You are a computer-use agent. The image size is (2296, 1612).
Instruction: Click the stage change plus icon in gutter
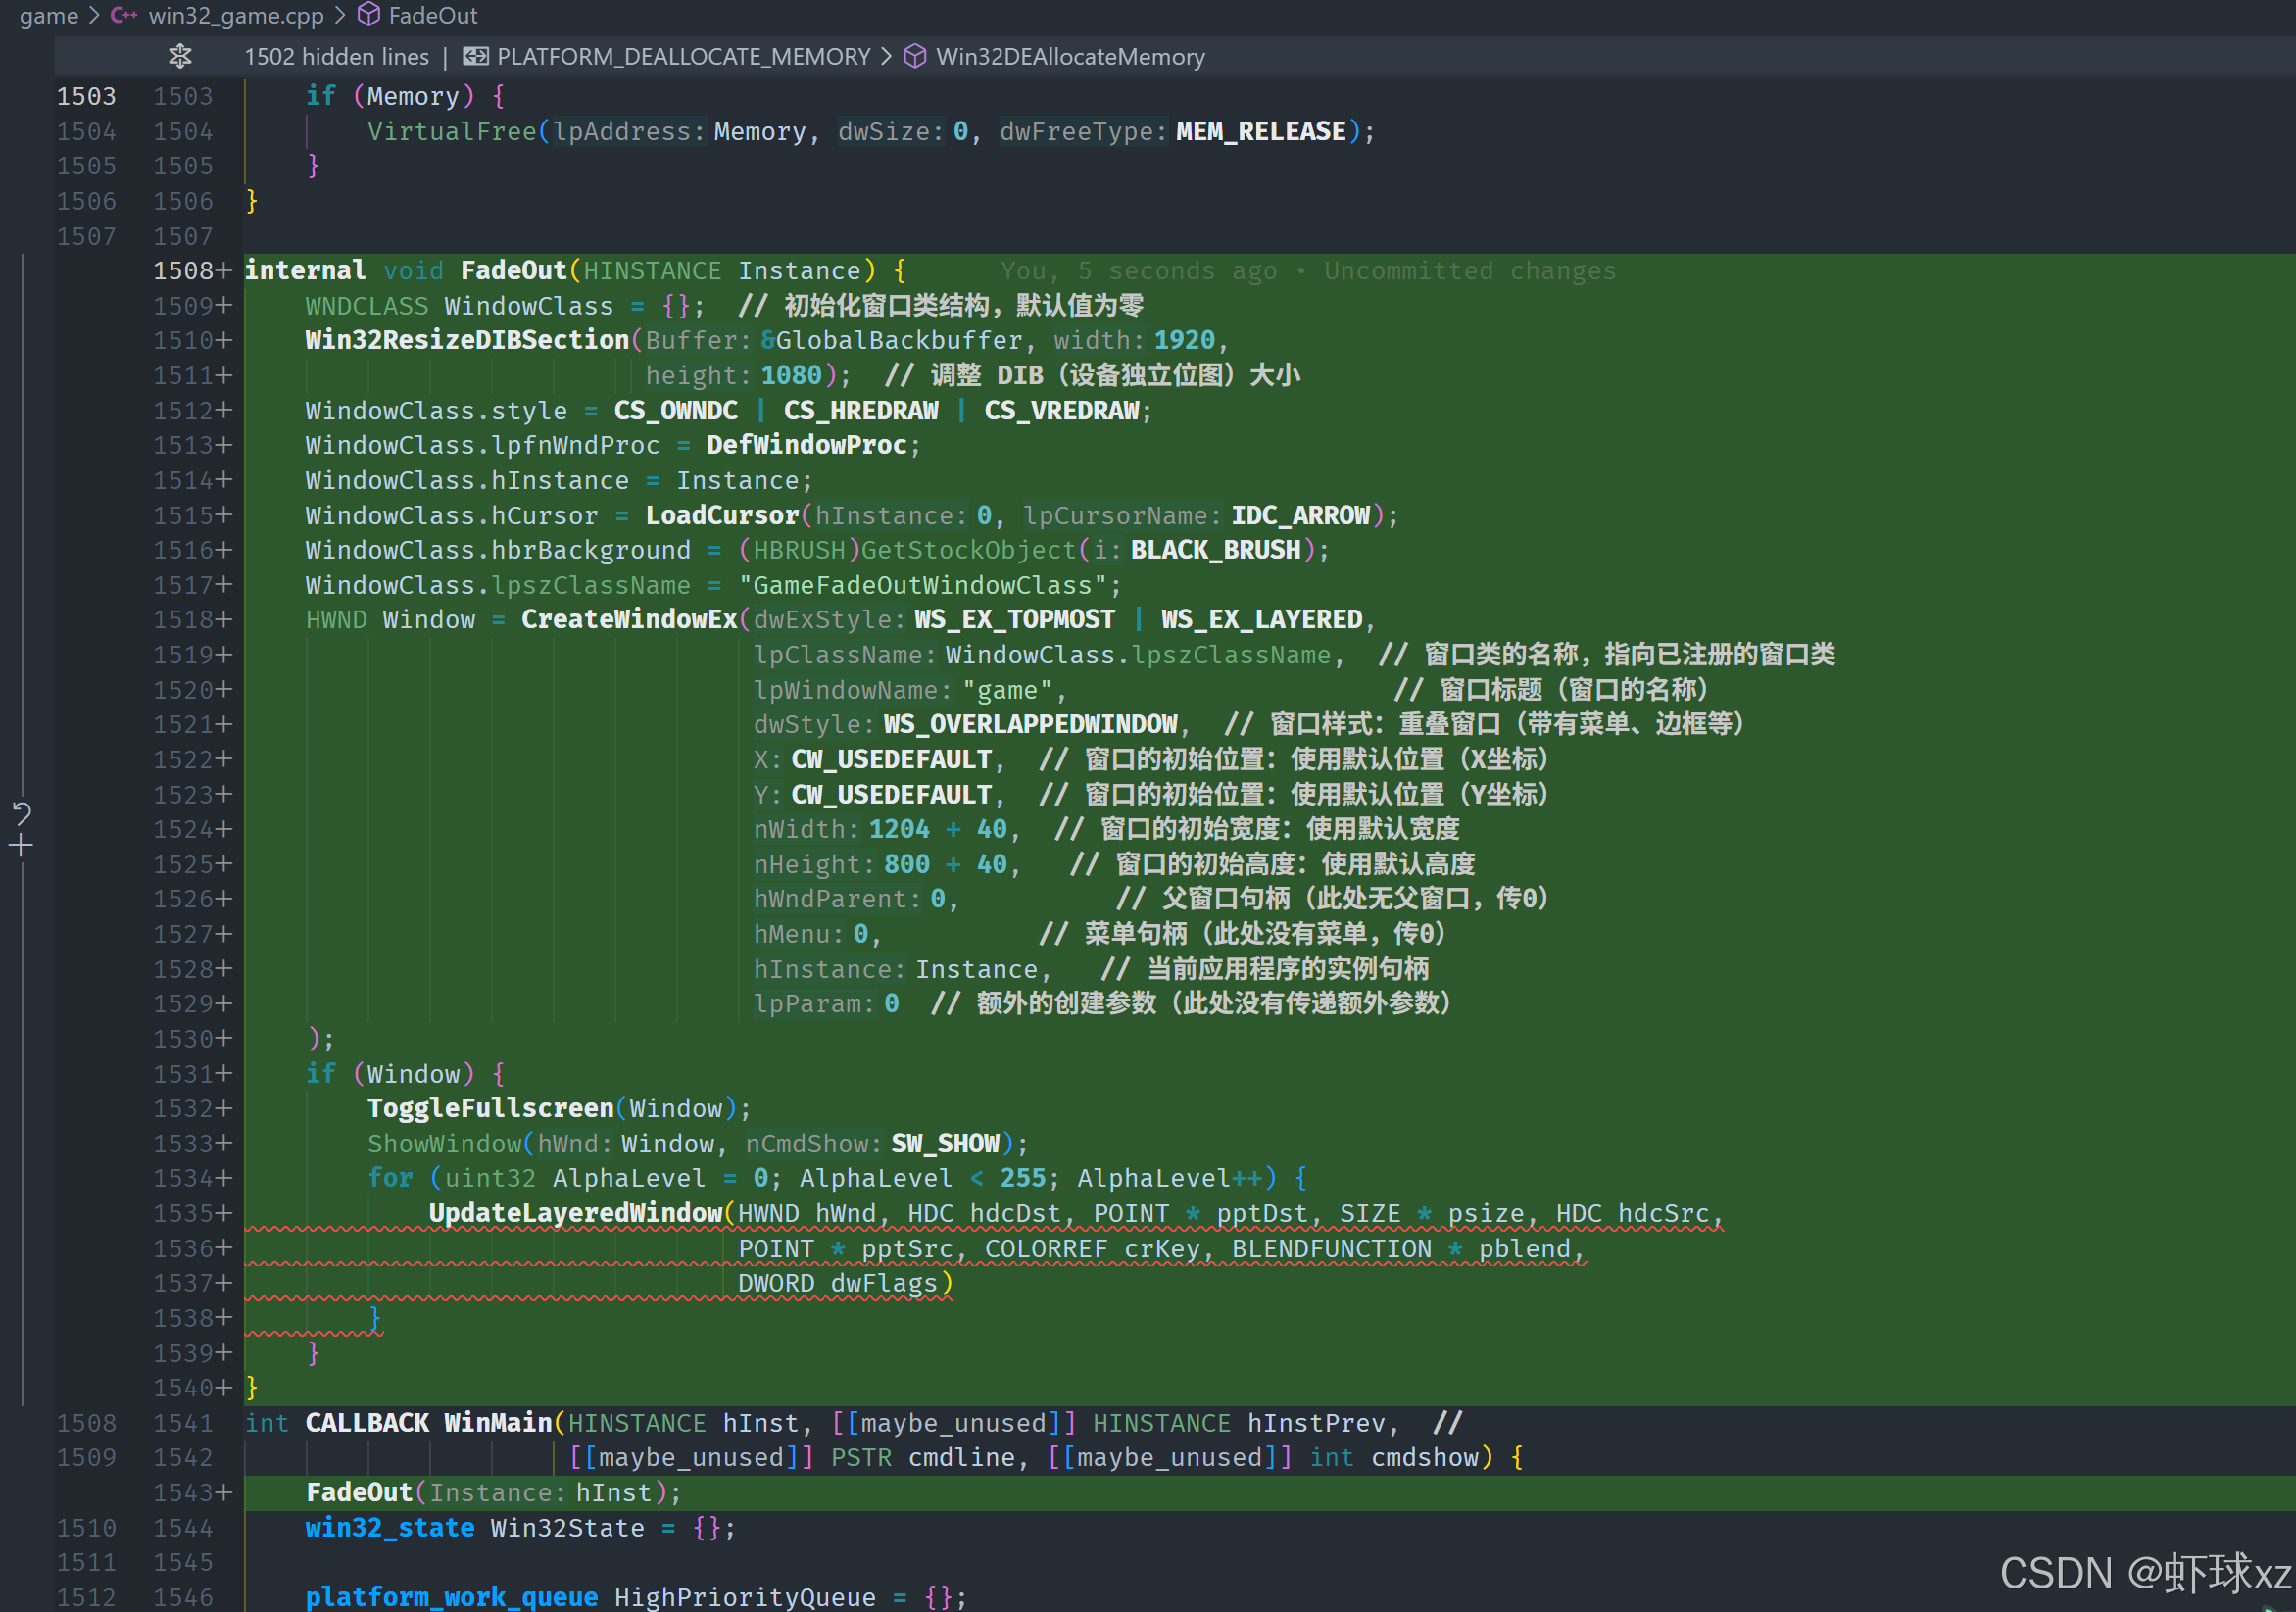pos(21,846)
